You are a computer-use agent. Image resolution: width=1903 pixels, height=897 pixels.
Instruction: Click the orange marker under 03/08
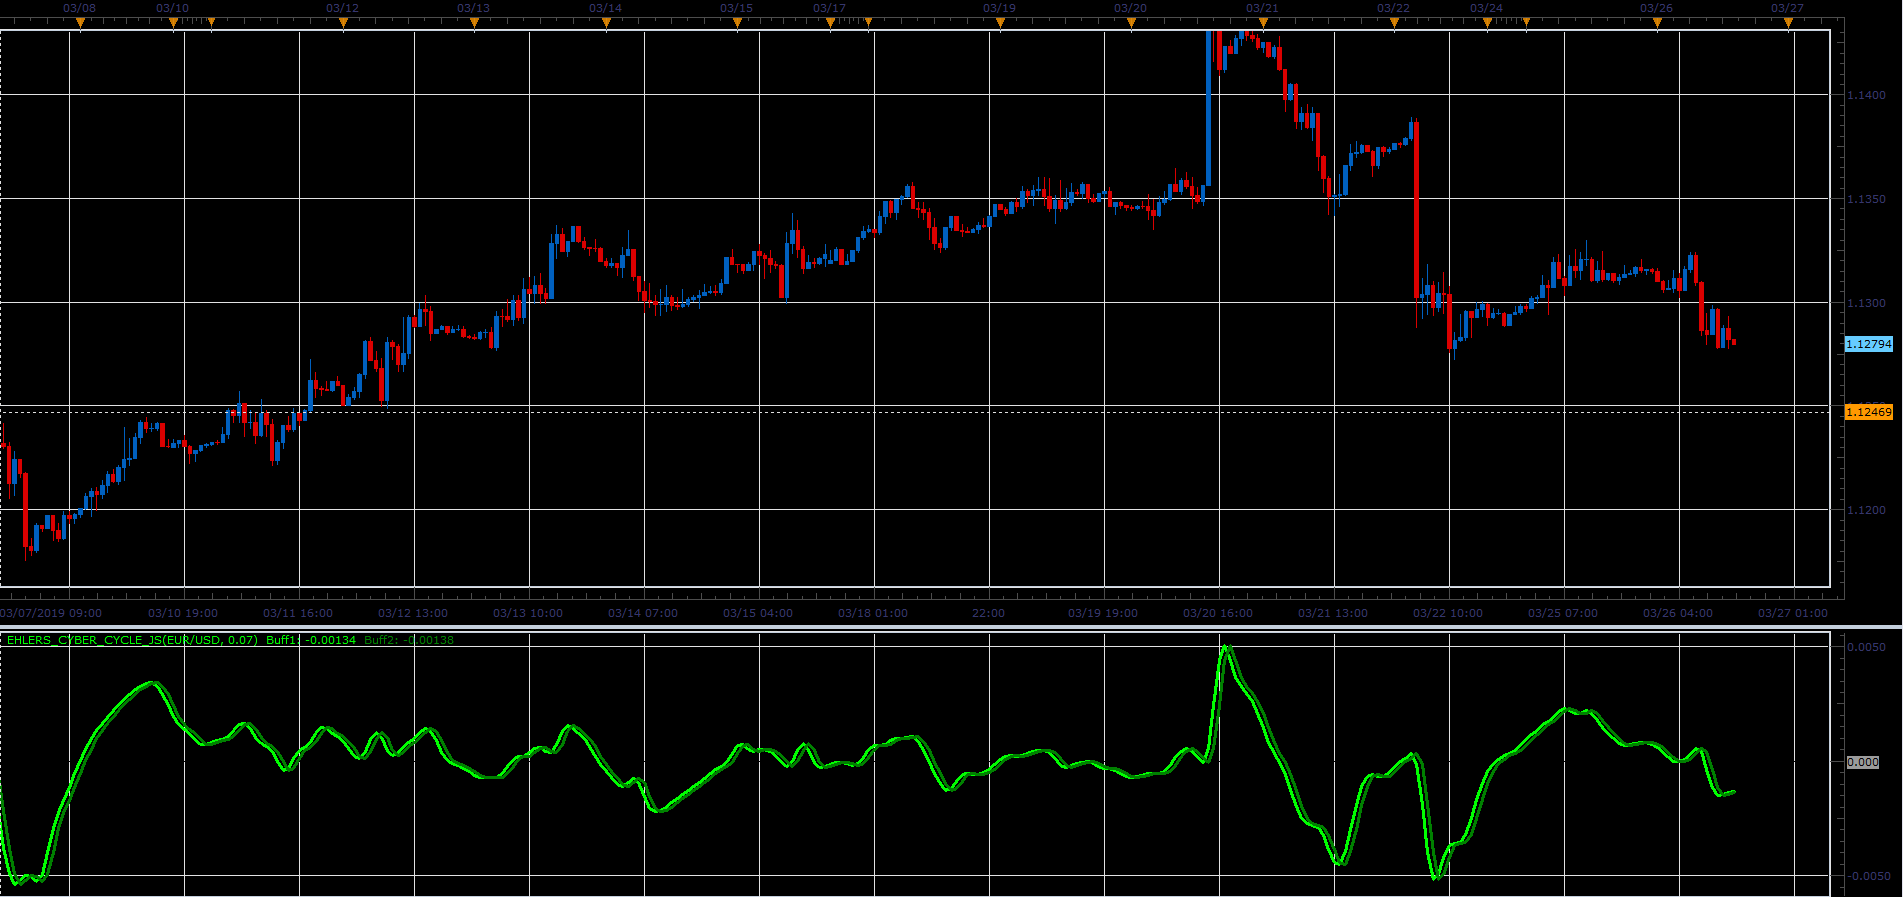(80, 22)
